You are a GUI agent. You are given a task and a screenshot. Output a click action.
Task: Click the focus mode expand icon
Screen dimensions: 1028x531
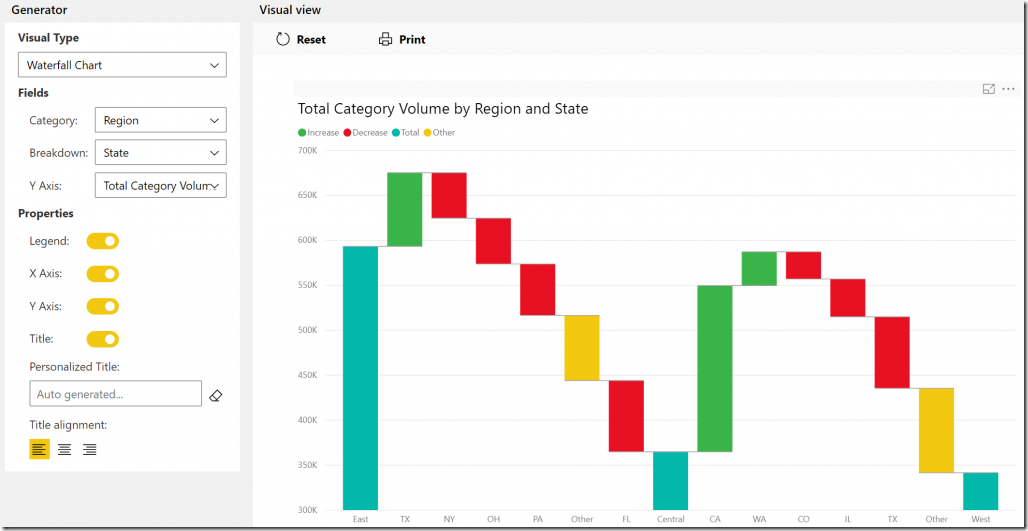click(989, 89)
